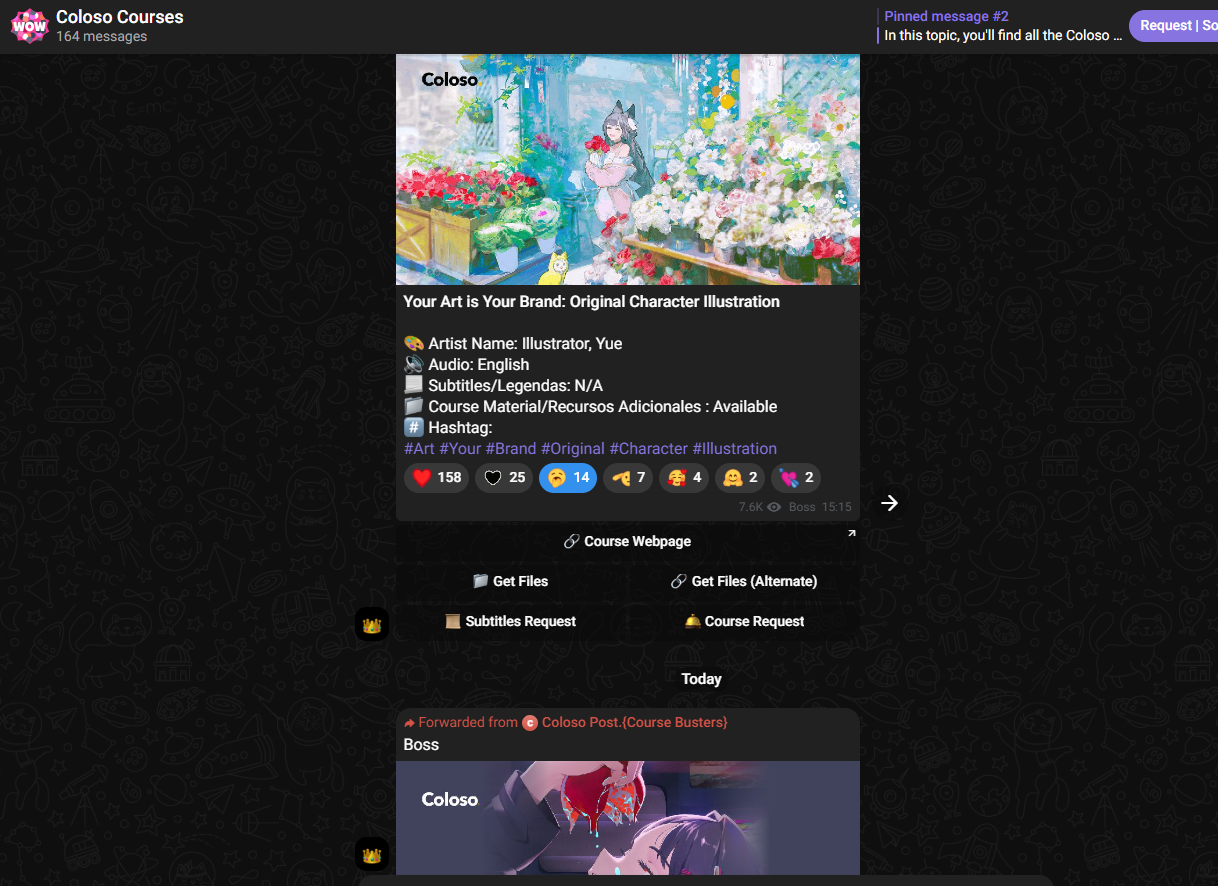
Task: Click Get Files (Alternate) button
Action: click(744, 581)
